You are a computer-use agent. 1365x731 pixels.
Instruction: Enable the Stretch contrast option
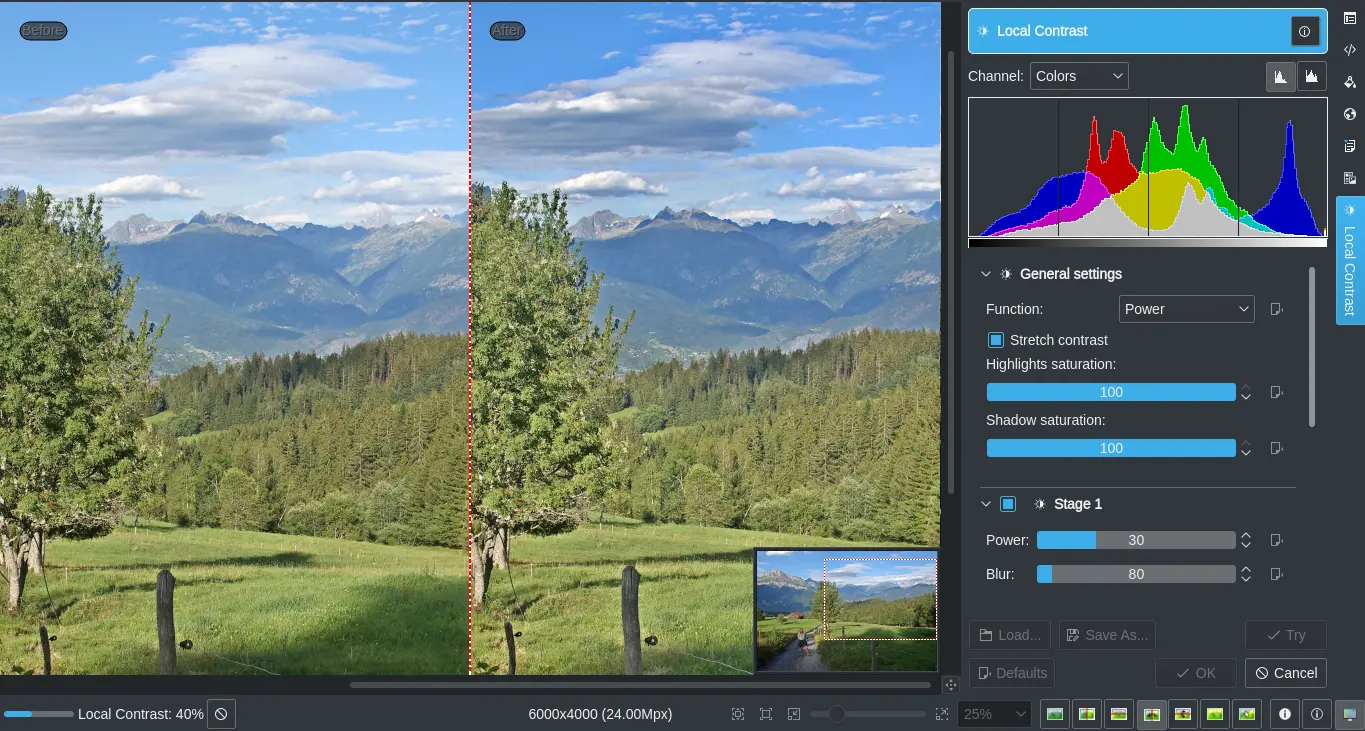(995, 340)
